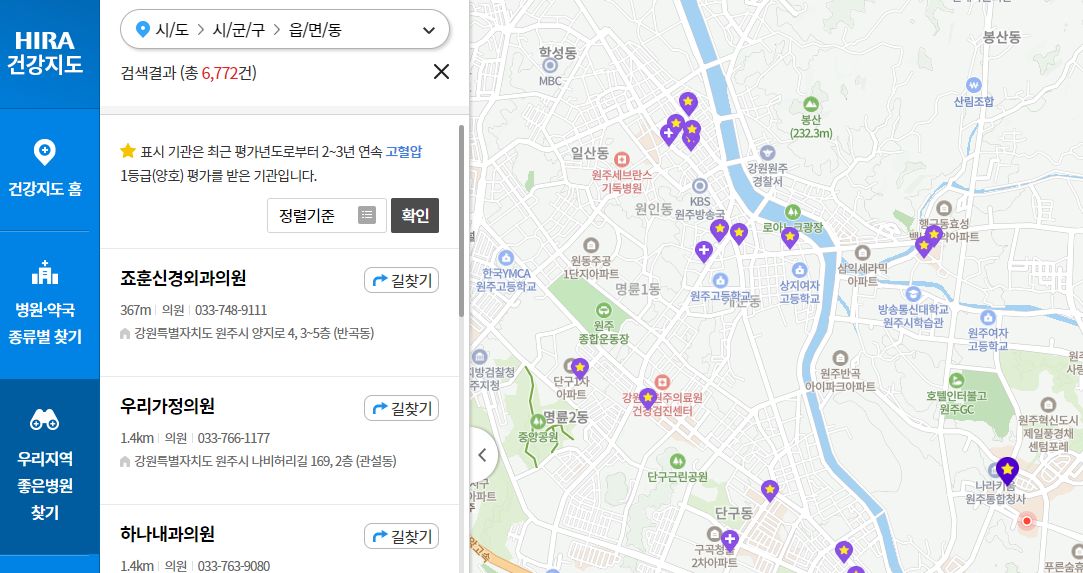Click the 확인 button
The width and height of the screenshot is (1083, 573).
pos(415,215)
